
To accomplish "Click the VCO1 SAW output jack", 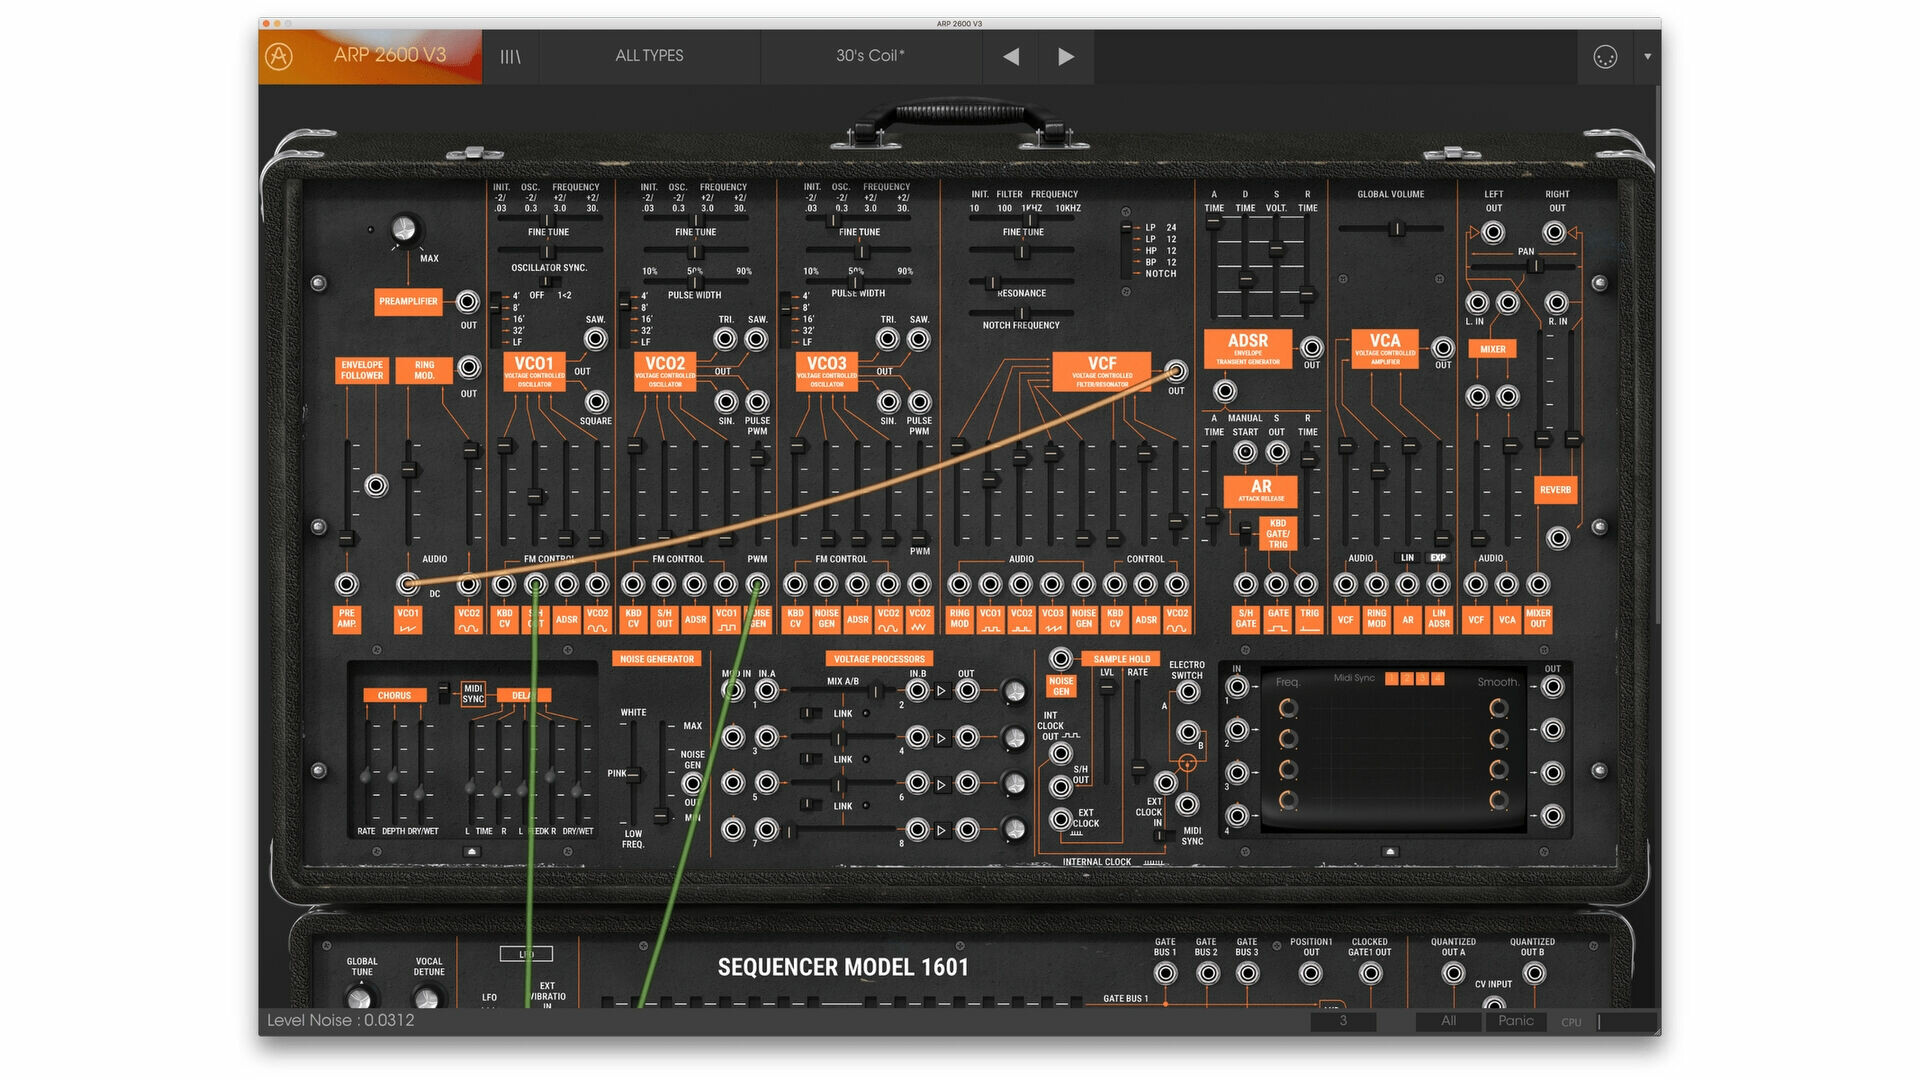I will click(596, 339).
